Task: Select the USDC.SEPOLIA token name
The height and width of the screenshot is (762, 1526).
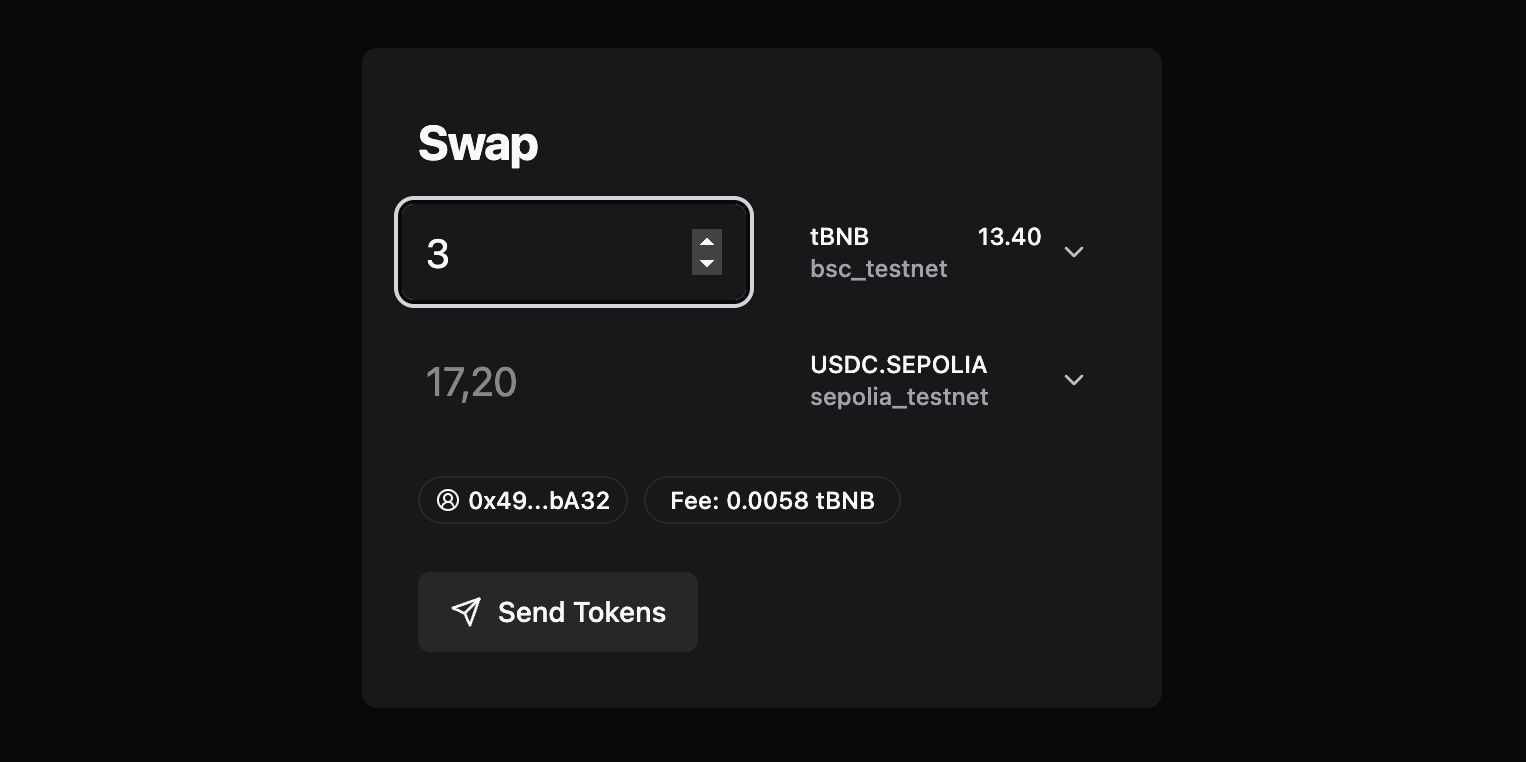Action: 898,365
